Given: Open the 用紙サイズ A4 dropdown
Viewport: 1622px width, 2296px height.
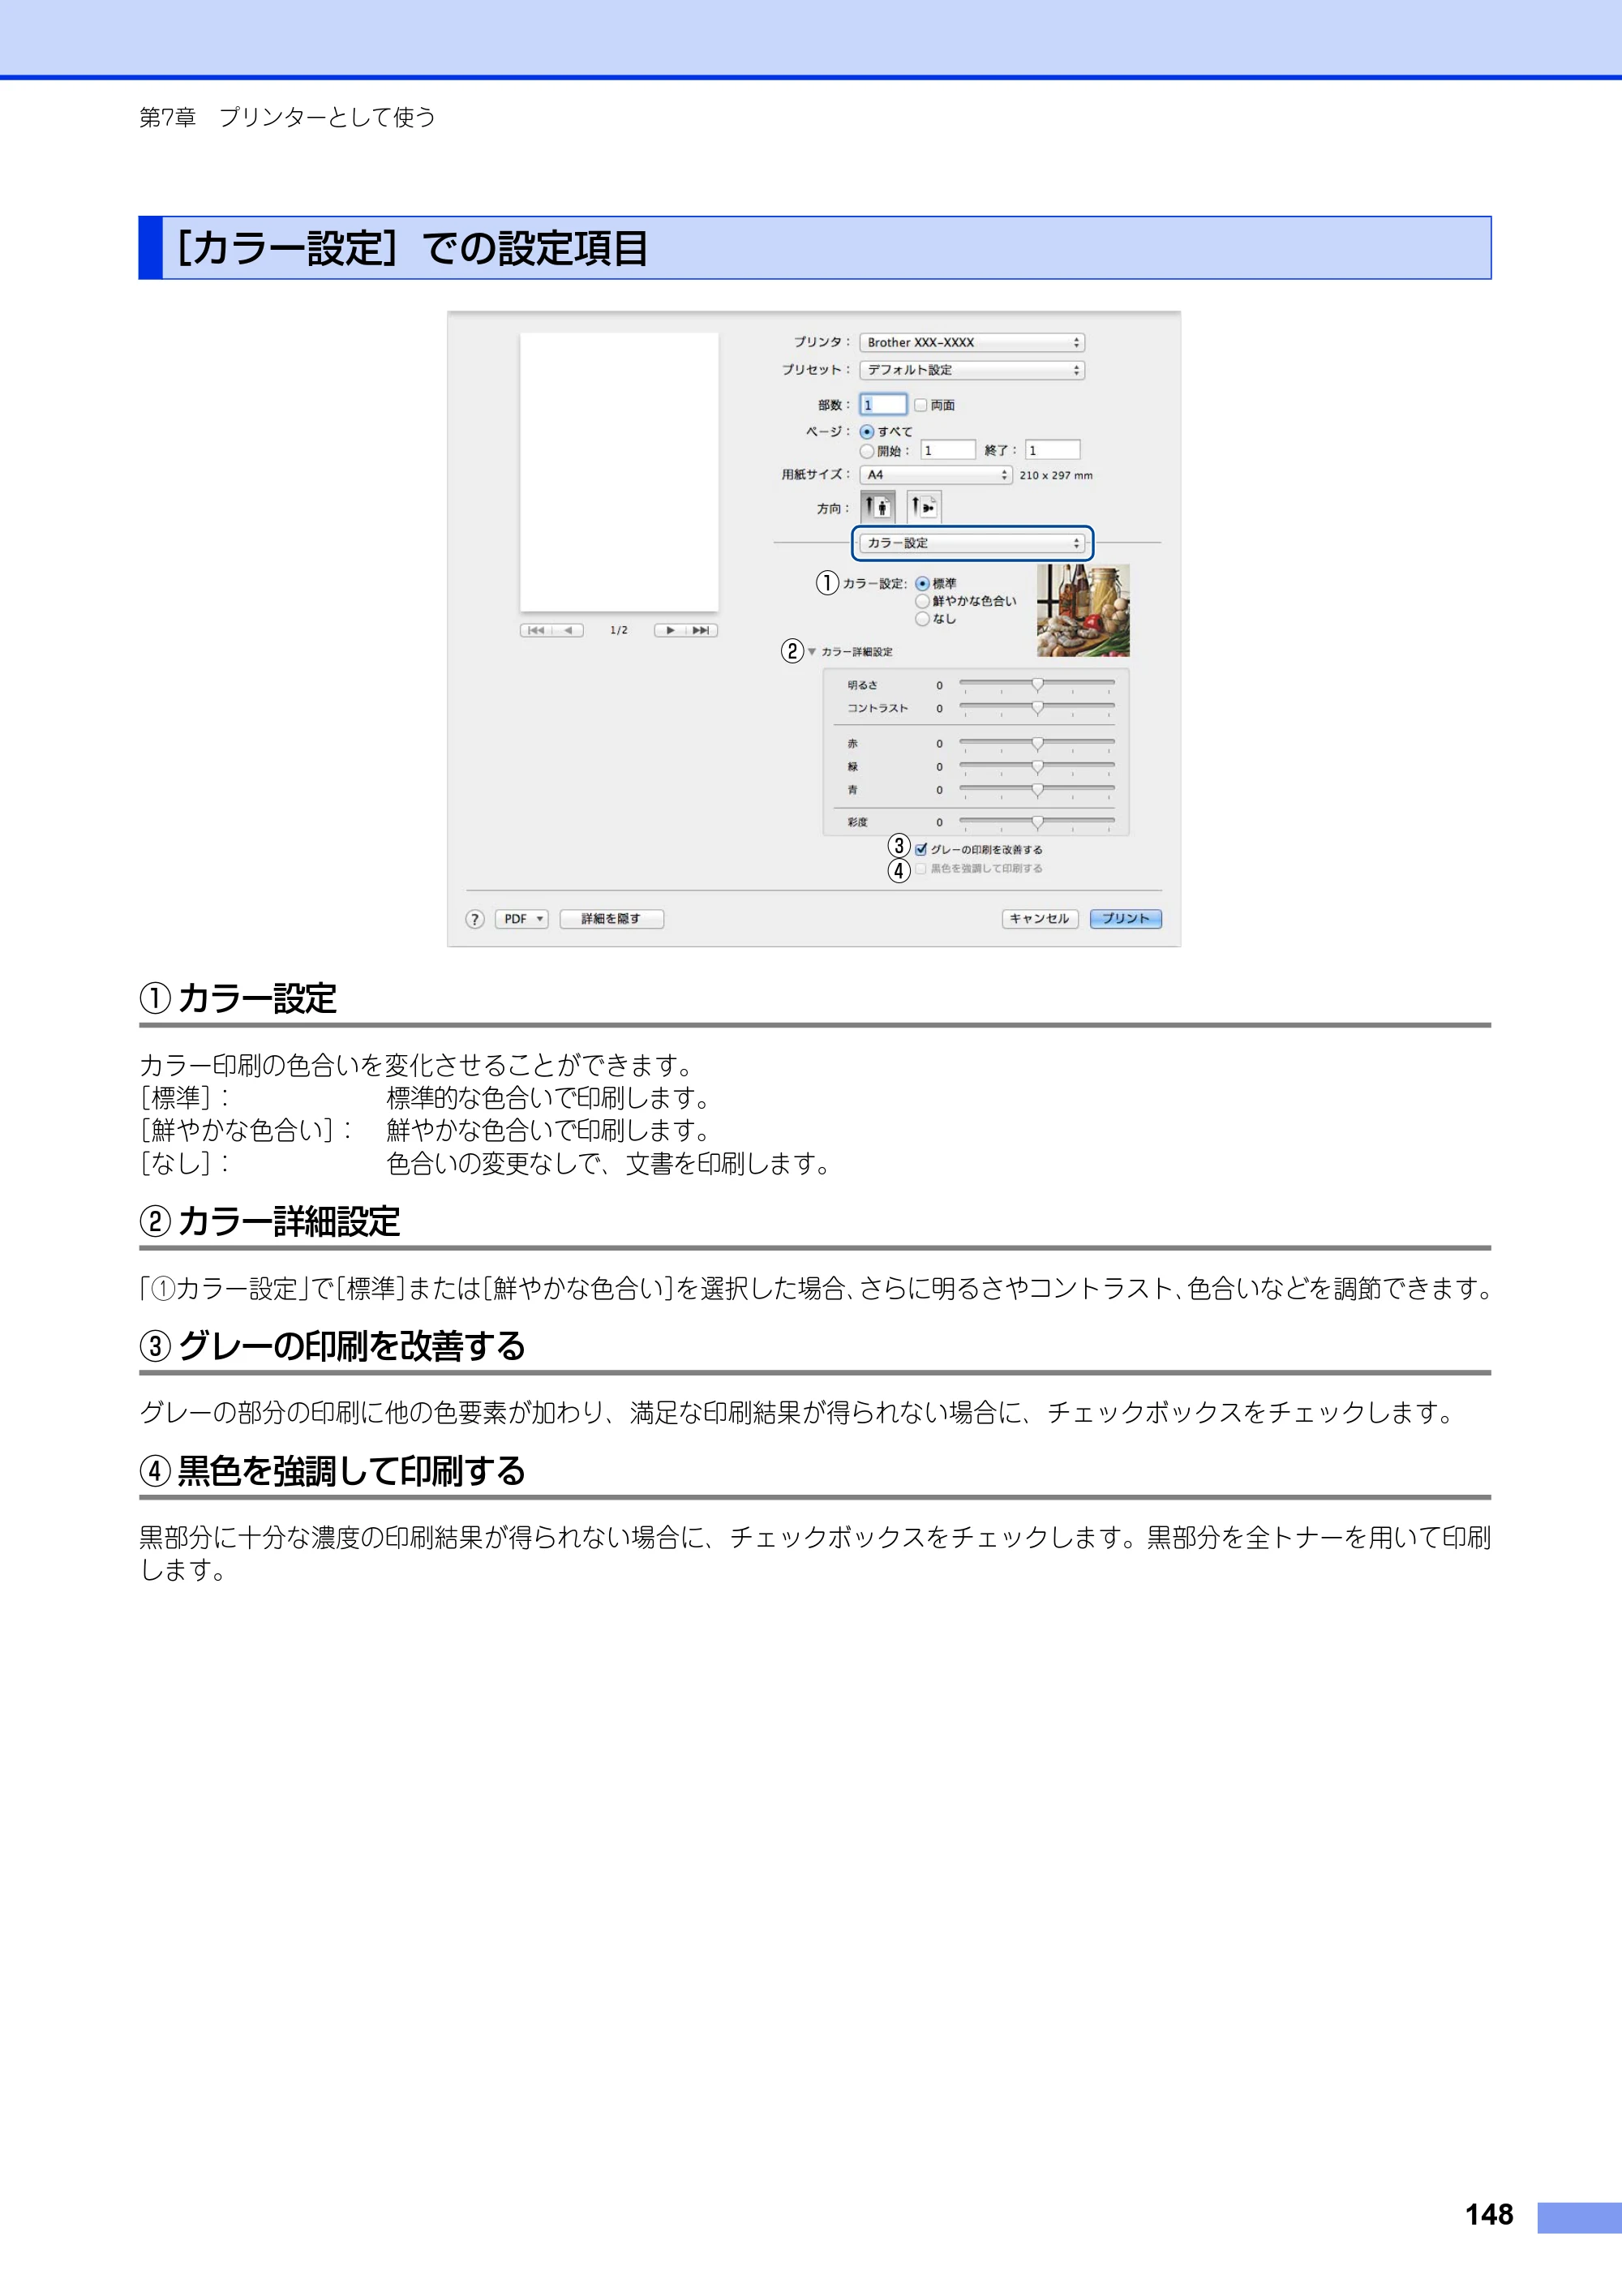Looking at the screenshot, I should coord(936,475).
